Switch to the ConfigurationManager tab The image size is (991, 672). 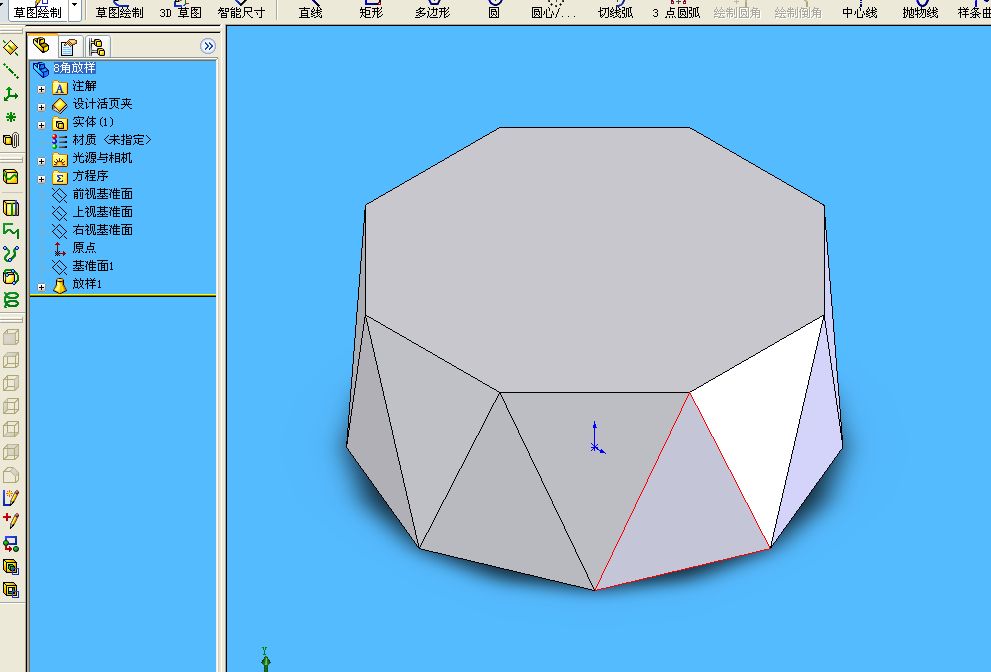(97, 46)
